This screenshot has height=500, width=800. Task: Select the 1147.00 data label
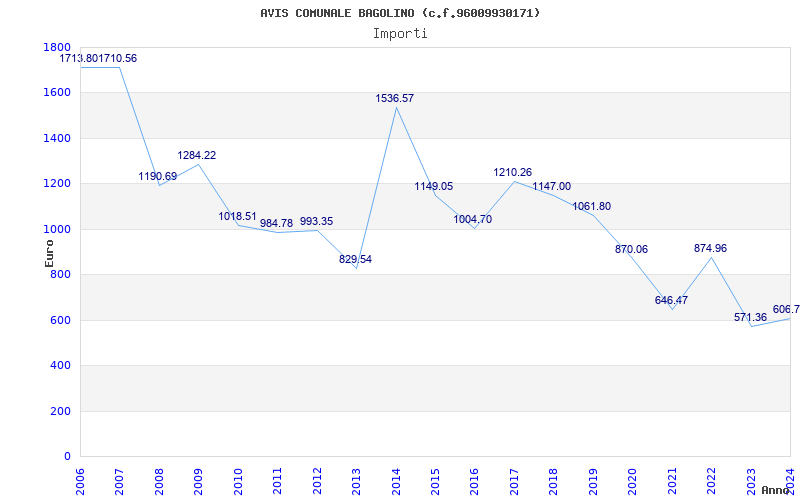point(552,186)
